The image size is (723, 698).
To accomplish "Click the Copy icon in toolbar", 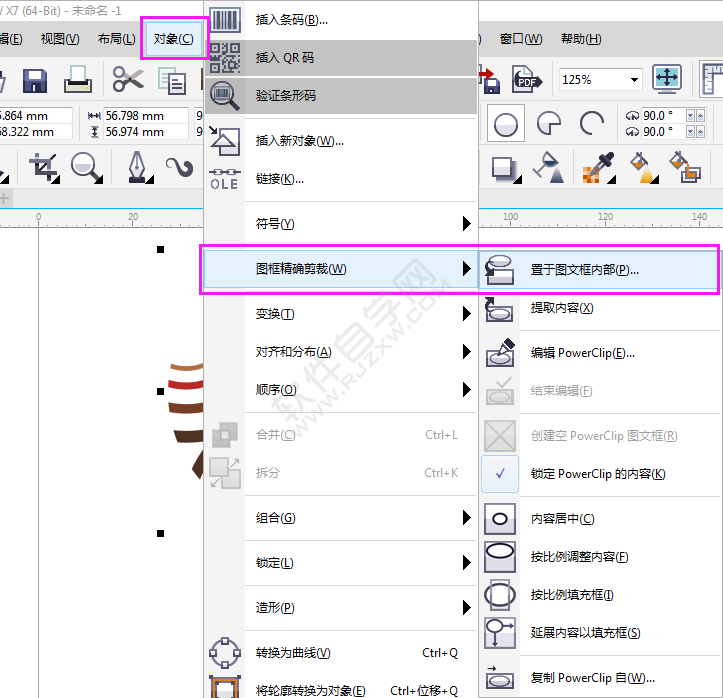I will click(172, 81).
